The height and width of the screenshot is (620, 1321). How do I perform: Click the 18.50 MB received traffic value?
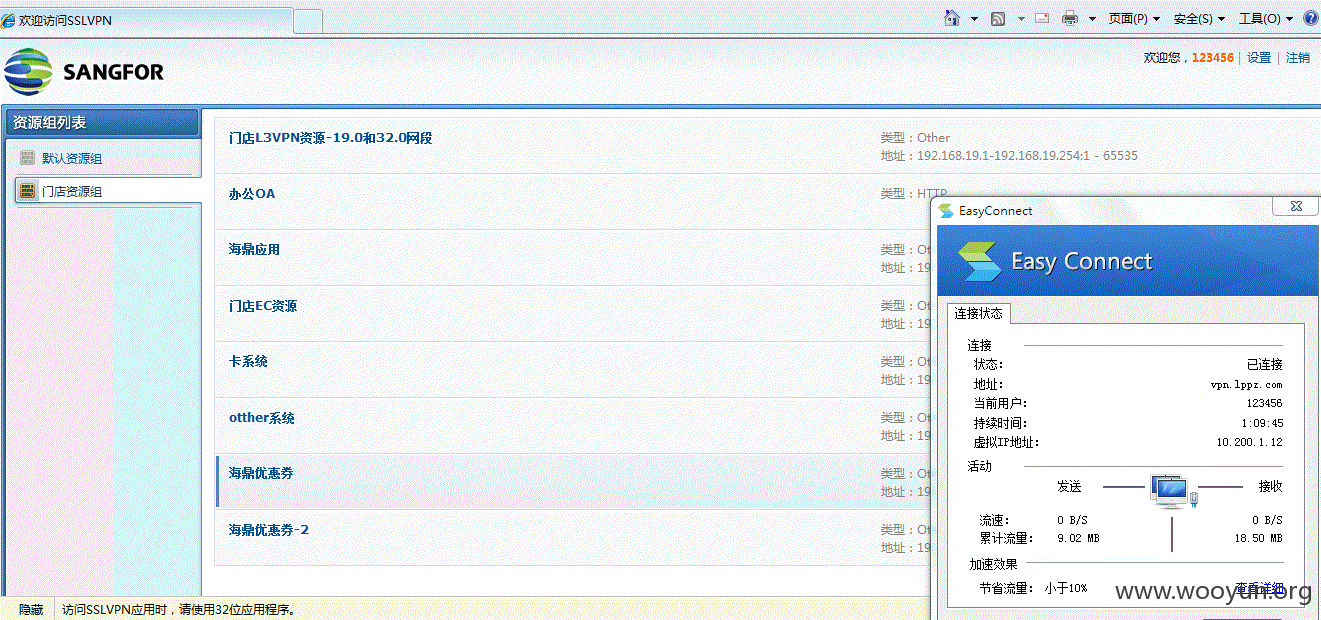[x=1258, y=538]
